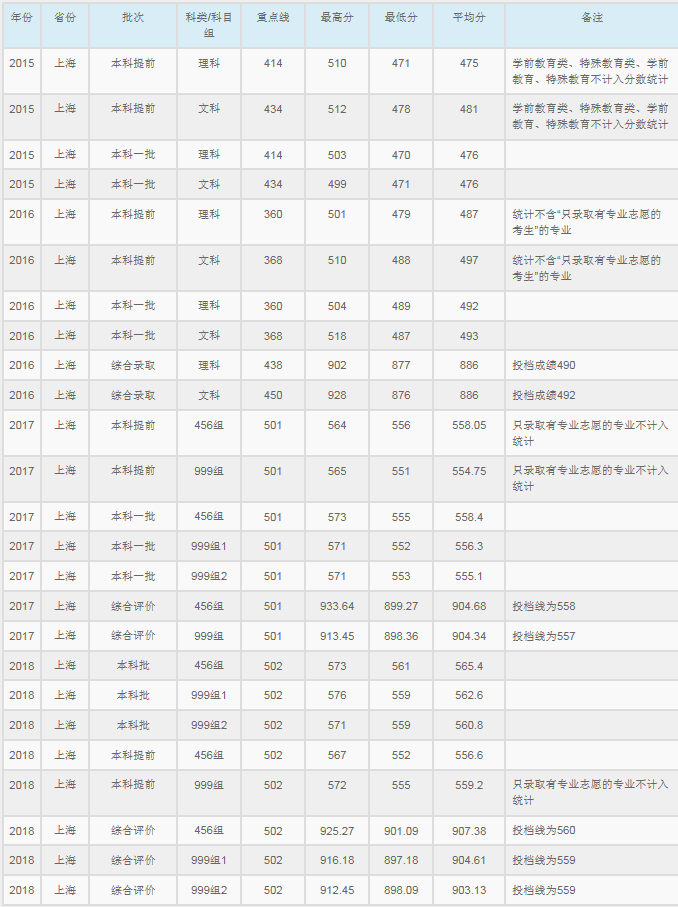
Task: Select the remark 投档线为558
Action: point(544,606)
